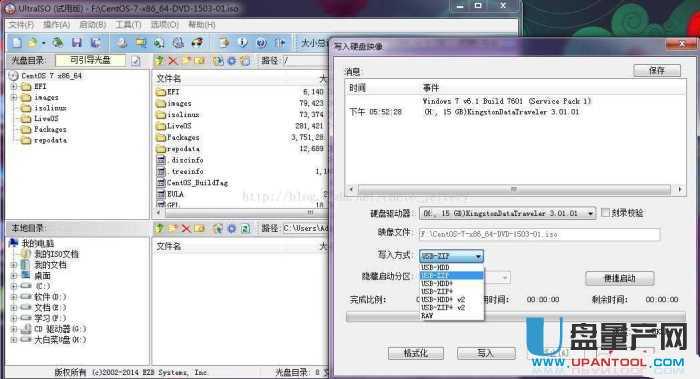This screenshot has height=379, width=700.
Task: Click the Open file folder icon in the toolbar
Action: click(32, 43)
